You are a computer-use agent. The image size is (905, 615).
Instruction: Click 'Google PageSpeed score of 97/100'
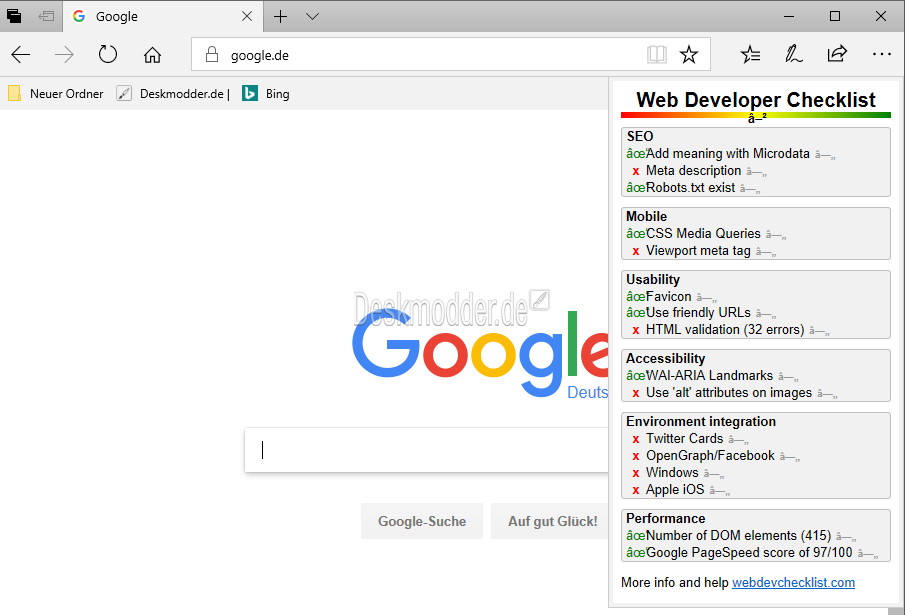[x=749, y=553]
